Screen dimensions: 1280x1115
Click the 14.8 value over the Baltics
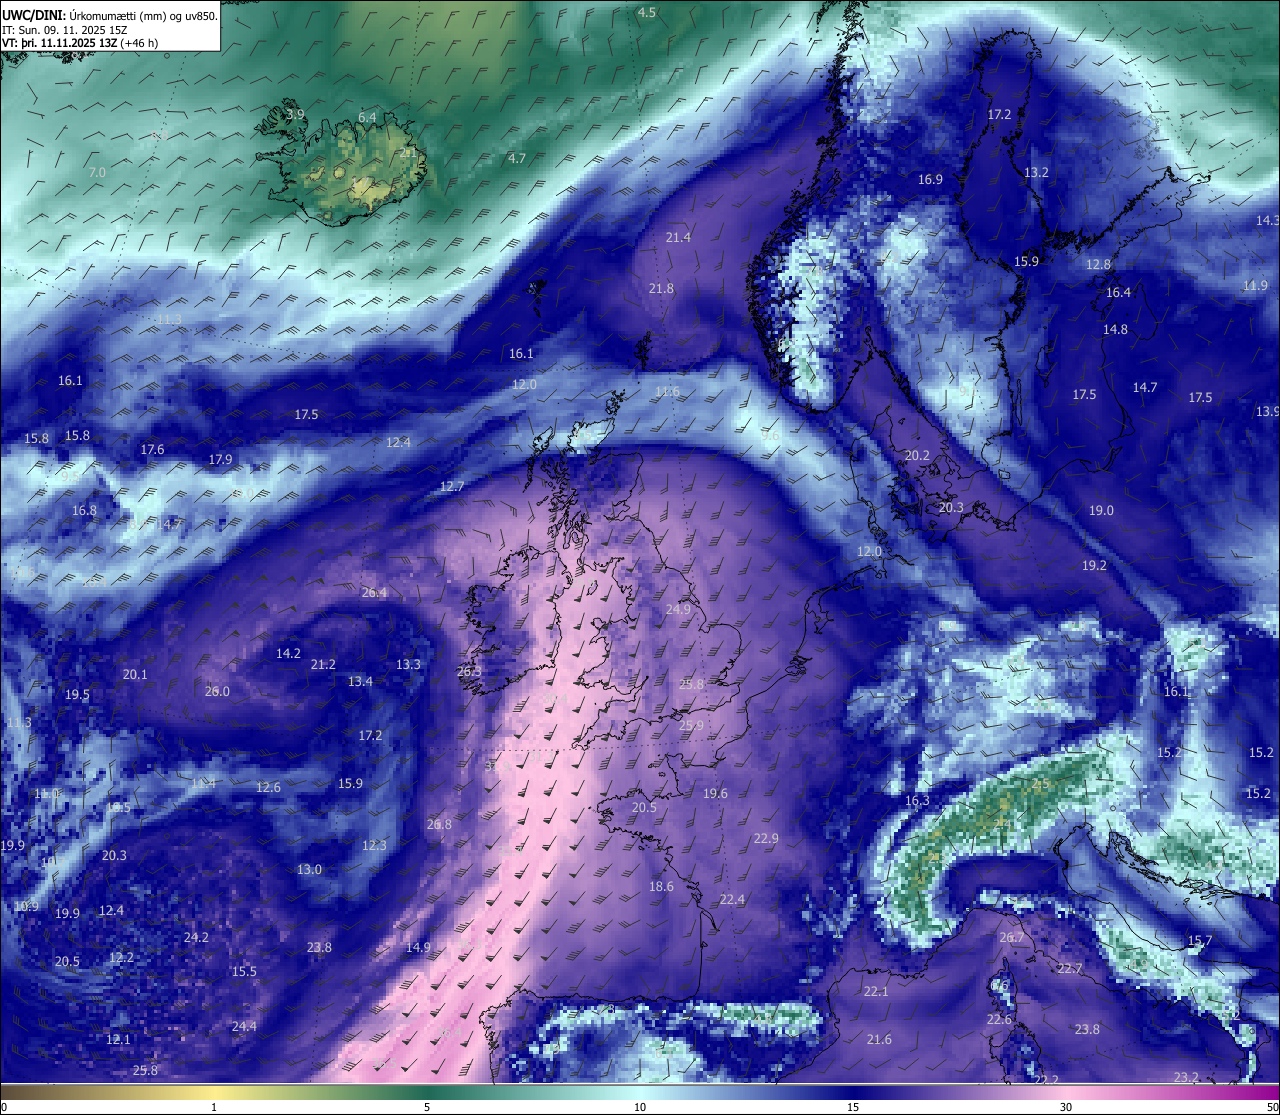tap(1115, 330)
